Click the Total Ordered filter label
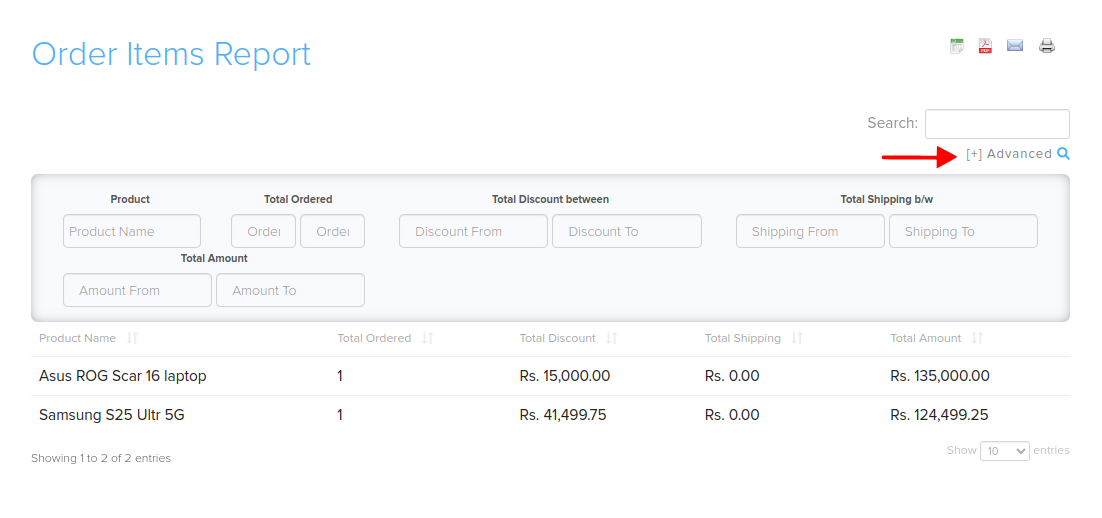The height and width of the screenshot is (518, 1102). (298, 200)
